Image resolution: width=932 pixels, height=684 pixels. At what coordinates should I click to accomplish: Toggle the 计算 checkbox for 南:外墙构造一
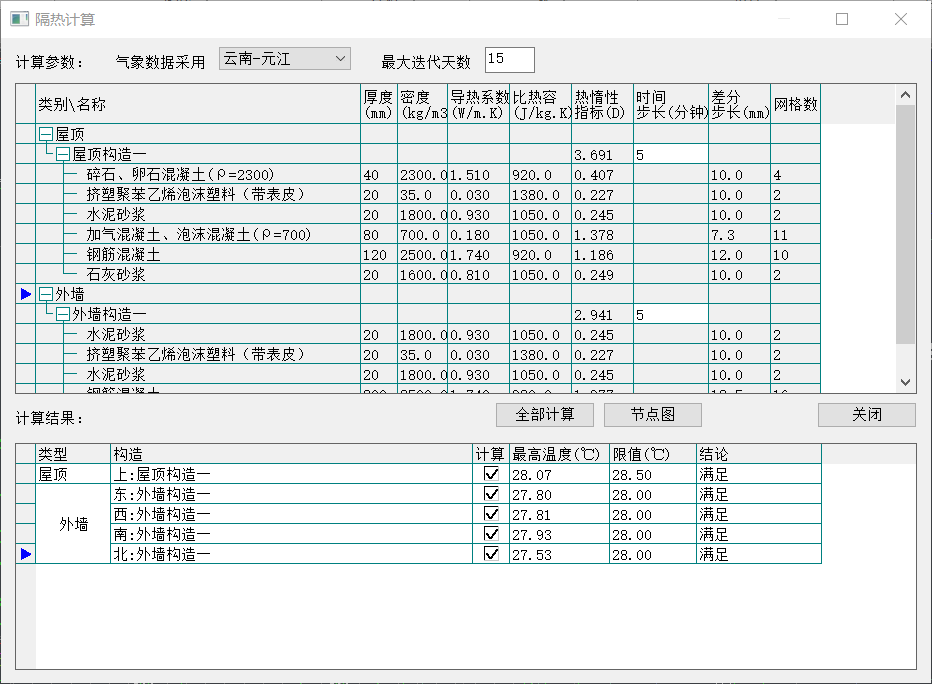[491, 534]
